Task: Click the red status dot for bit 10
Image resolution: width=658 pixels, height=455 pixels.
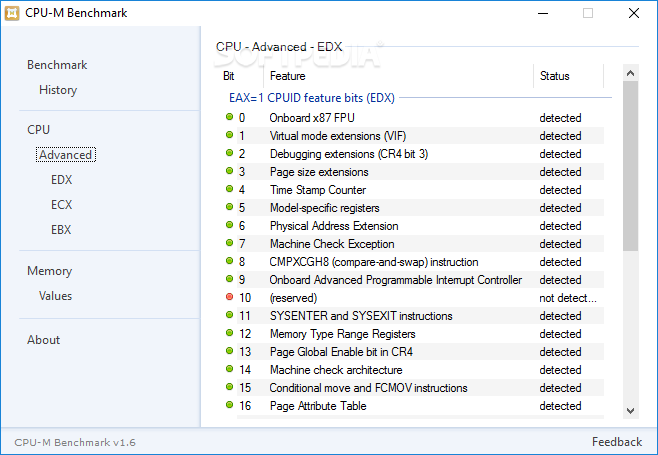Action: [x=230, y=297]
